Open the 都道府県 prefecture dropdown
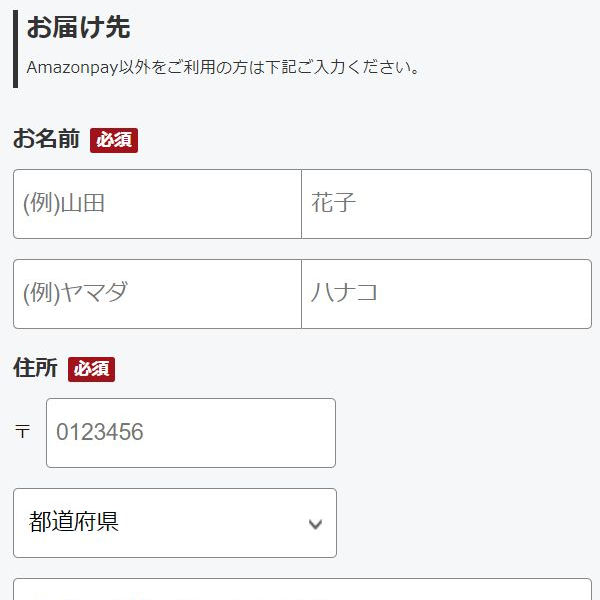This screenshot has width=600, height=600. point(175,523)
